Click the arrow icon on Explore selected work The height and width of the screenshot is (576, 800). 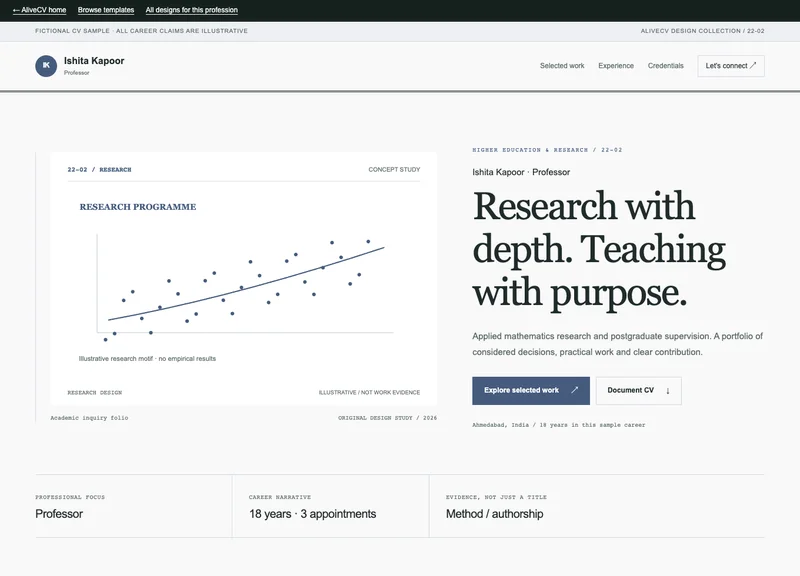tap(574, 390)
